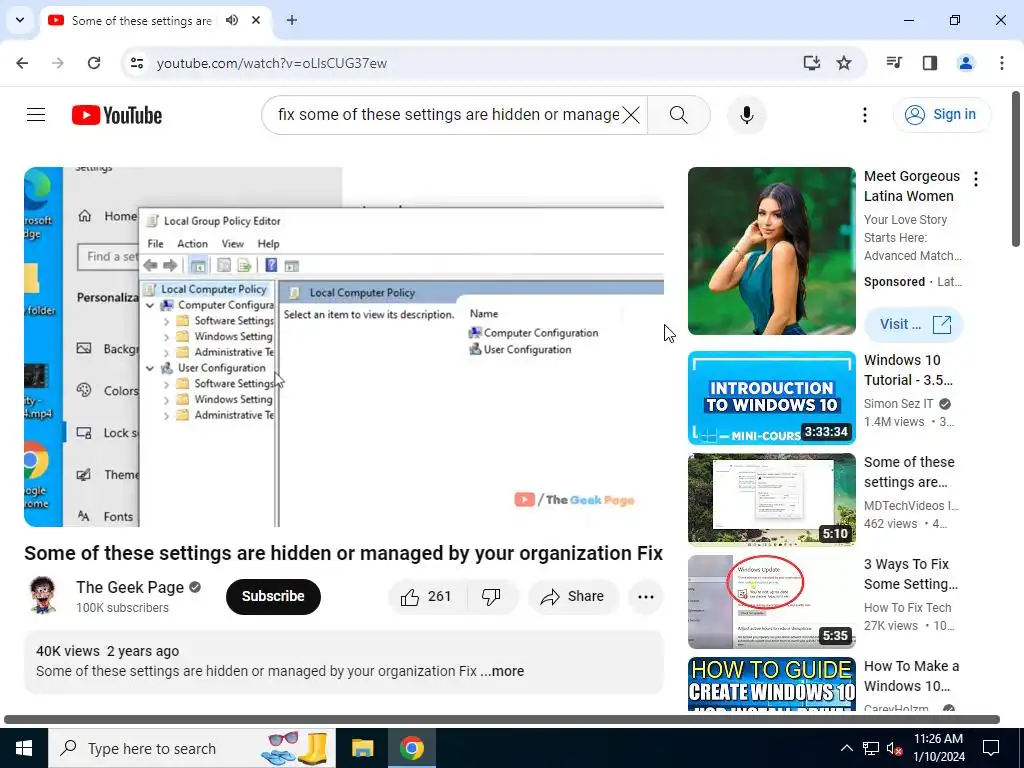Image resolution: width=1024 pixels, height=768 pixels.
Task: Click the video title heading text
Action: coord(344,553)
